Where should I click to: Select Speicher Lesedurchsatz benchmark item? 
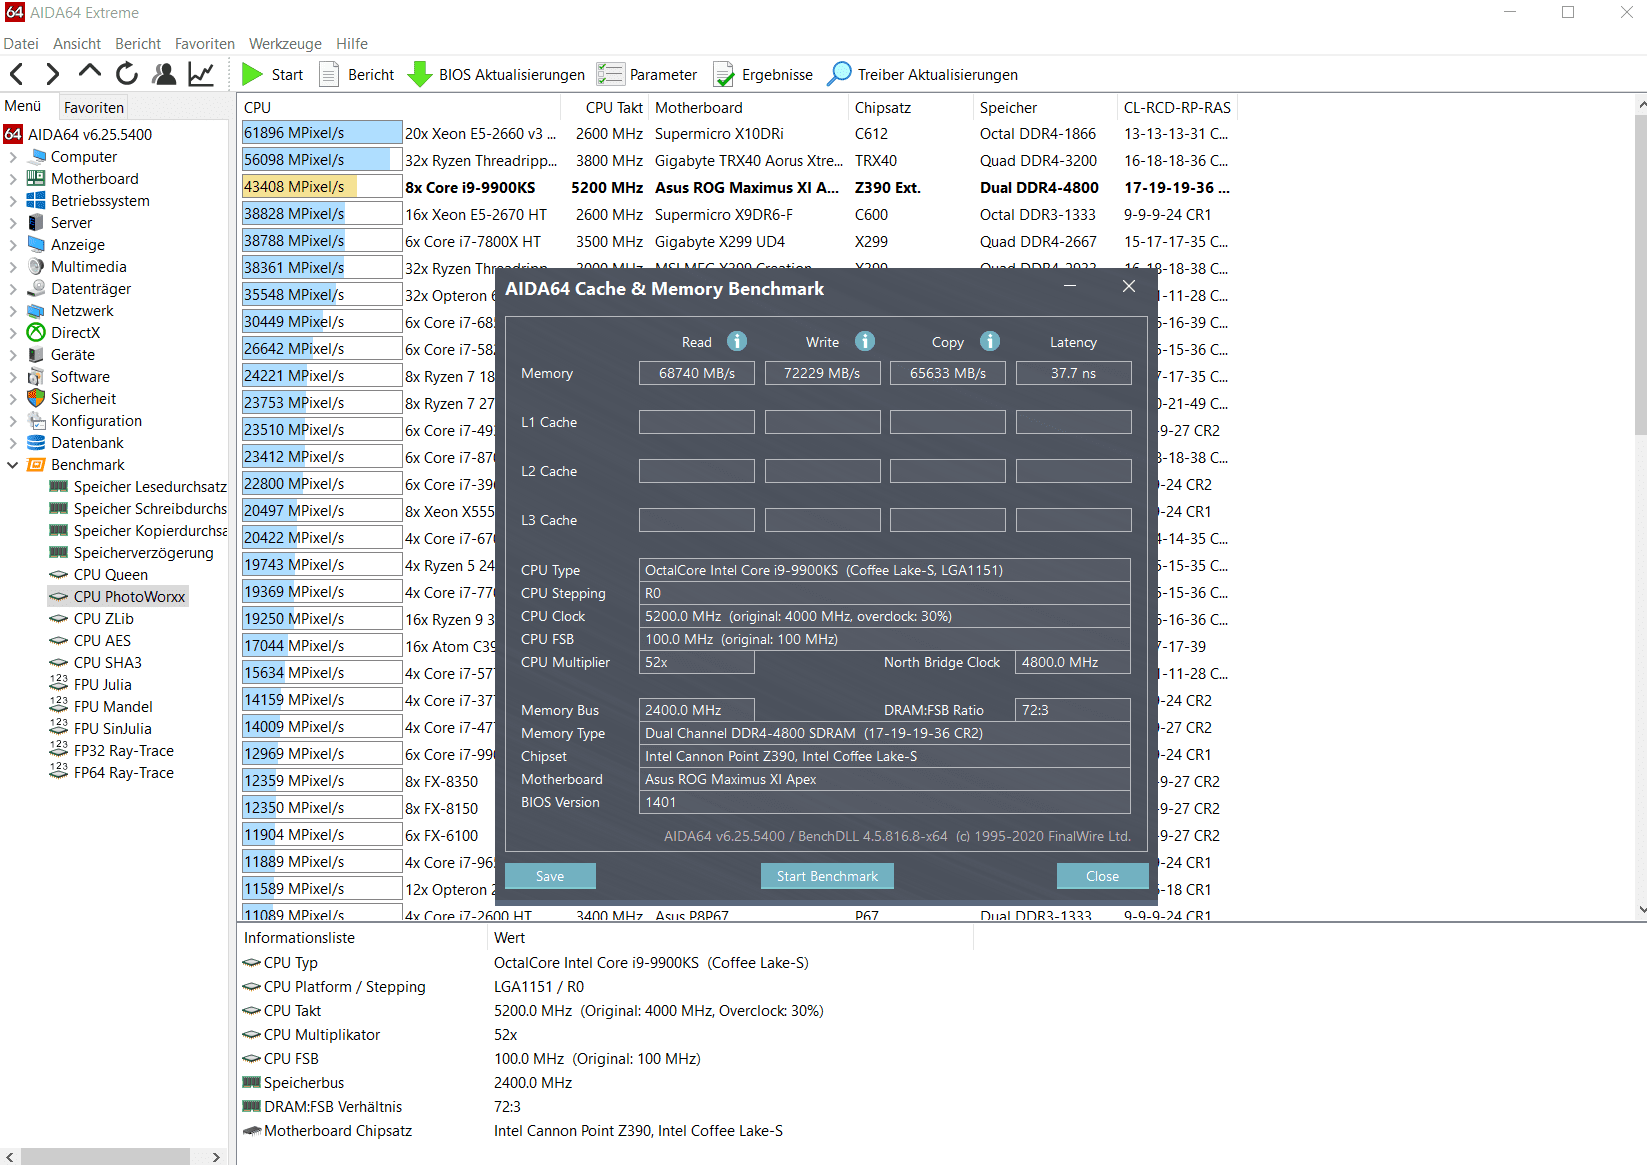[x=150, y=486]
